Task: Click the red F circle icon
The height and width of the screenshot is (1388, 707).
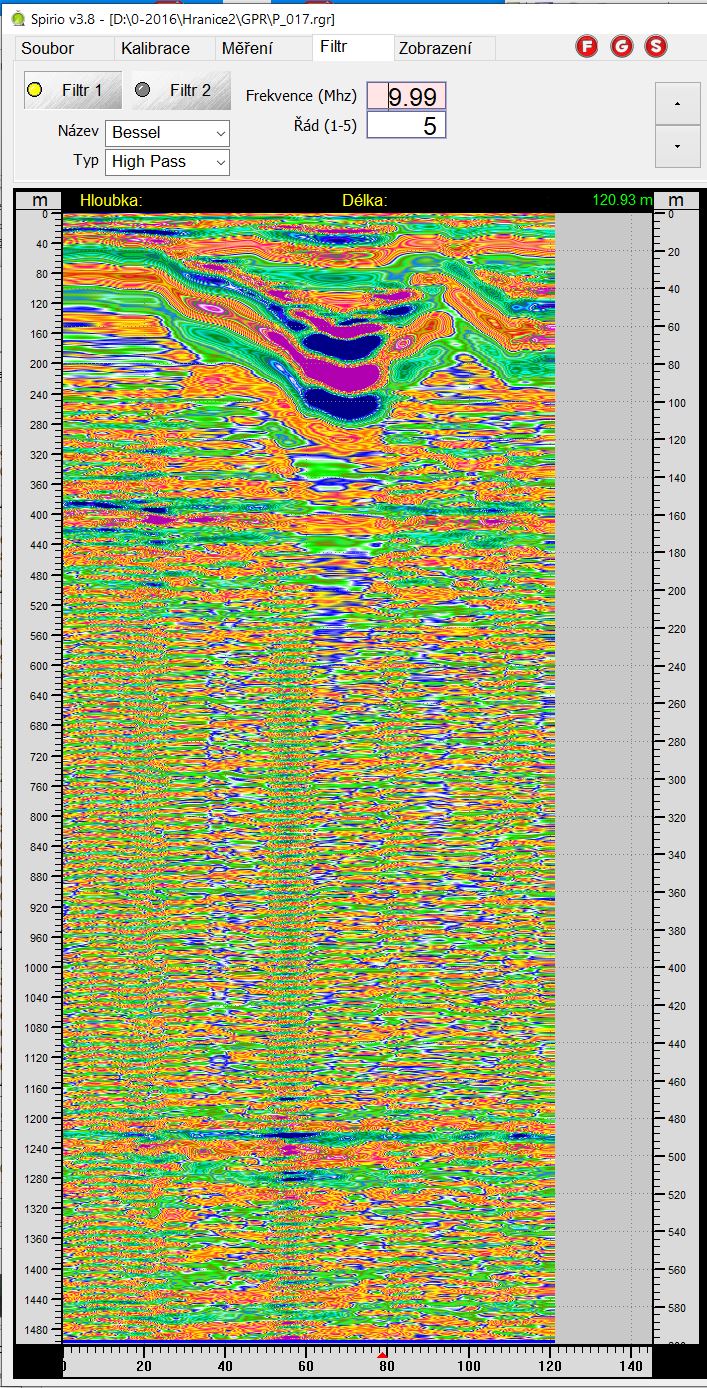Action: click(587, 46)
